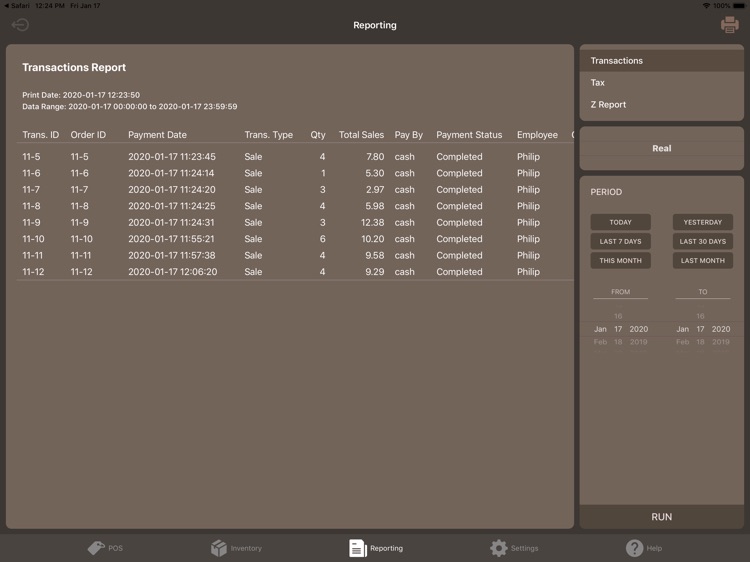Tap the battery percentage indicator

(721, 6)
